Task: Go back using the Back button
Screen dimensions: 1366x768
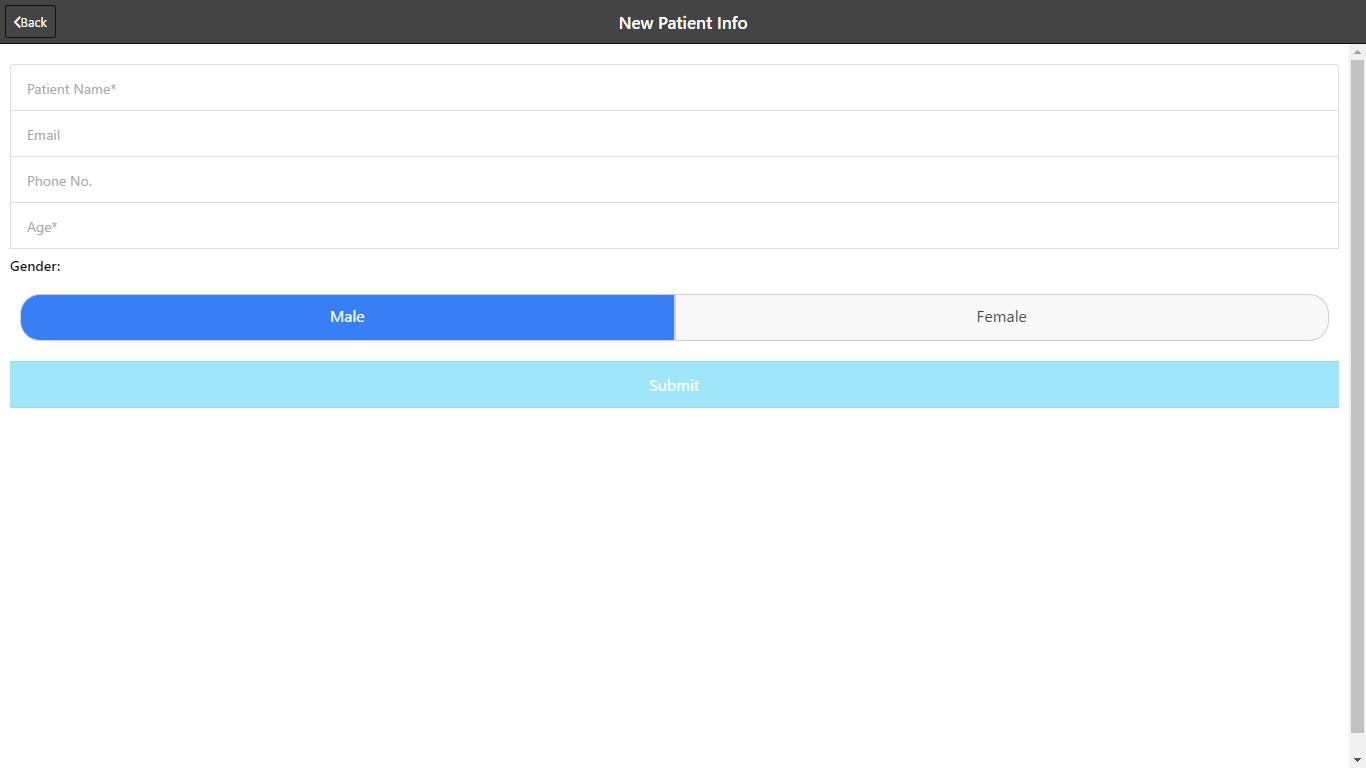Action: pos(31,22)
